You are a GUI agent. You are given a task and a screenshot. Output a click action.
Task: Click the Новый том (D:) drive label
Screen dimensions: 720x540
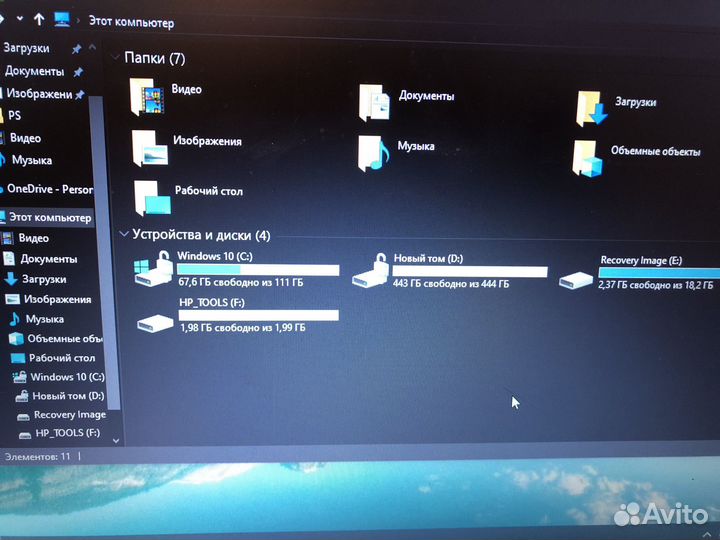pos(428,258)
